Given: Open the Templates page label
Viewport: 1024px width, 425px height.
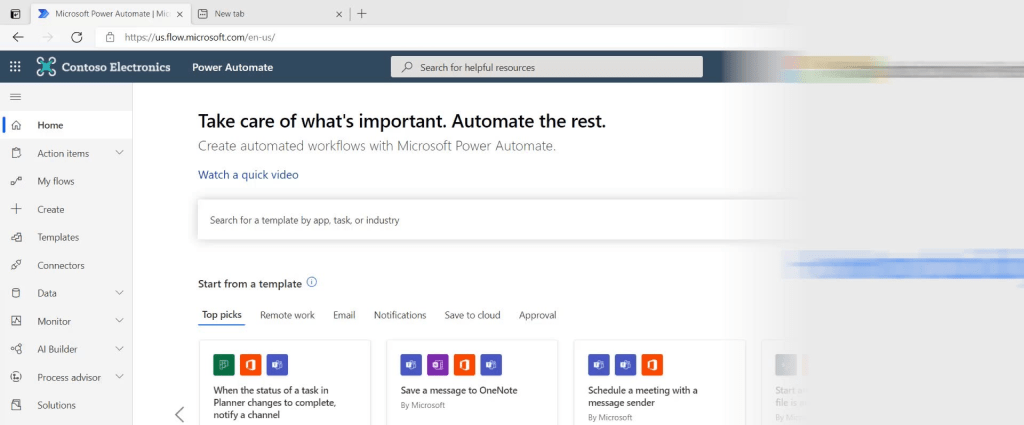Looking at the screenshot, I should [x=58, y=238].
